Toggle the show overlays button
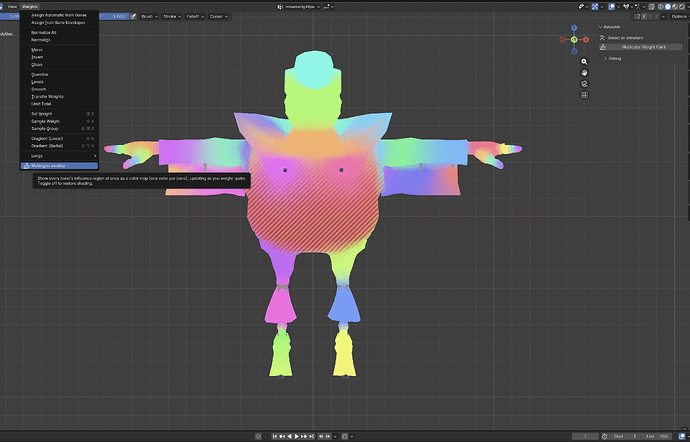 (x=612, y=7)
